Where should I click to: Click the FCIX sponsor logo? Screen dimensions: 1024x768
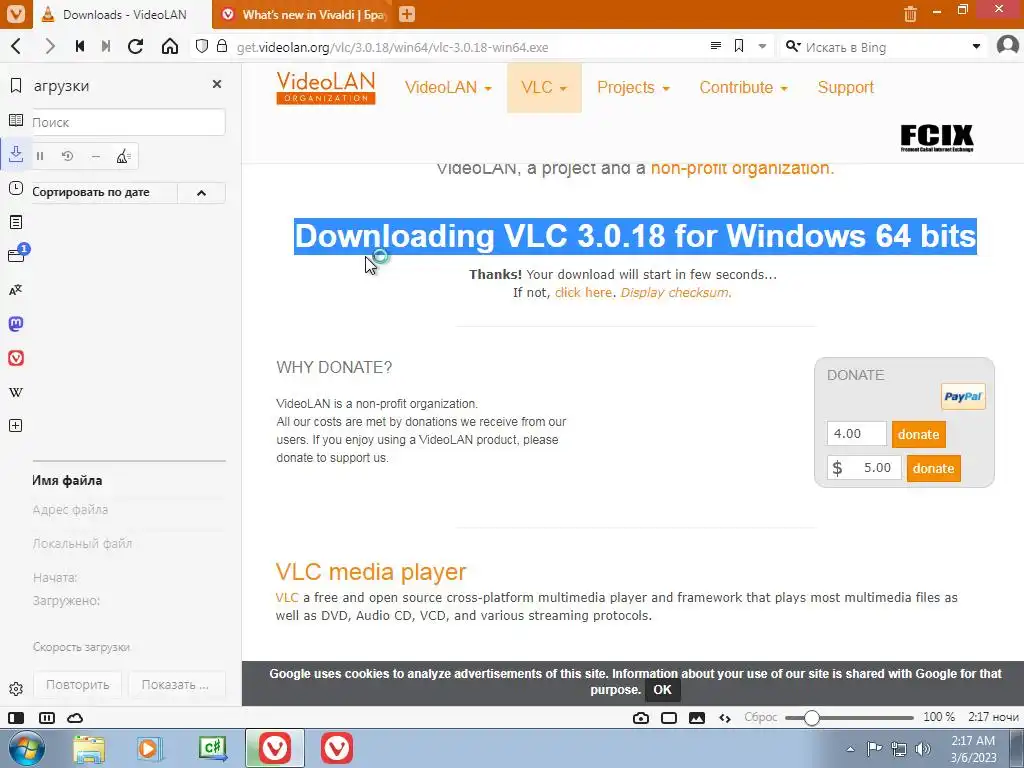[x=936, y=138]
